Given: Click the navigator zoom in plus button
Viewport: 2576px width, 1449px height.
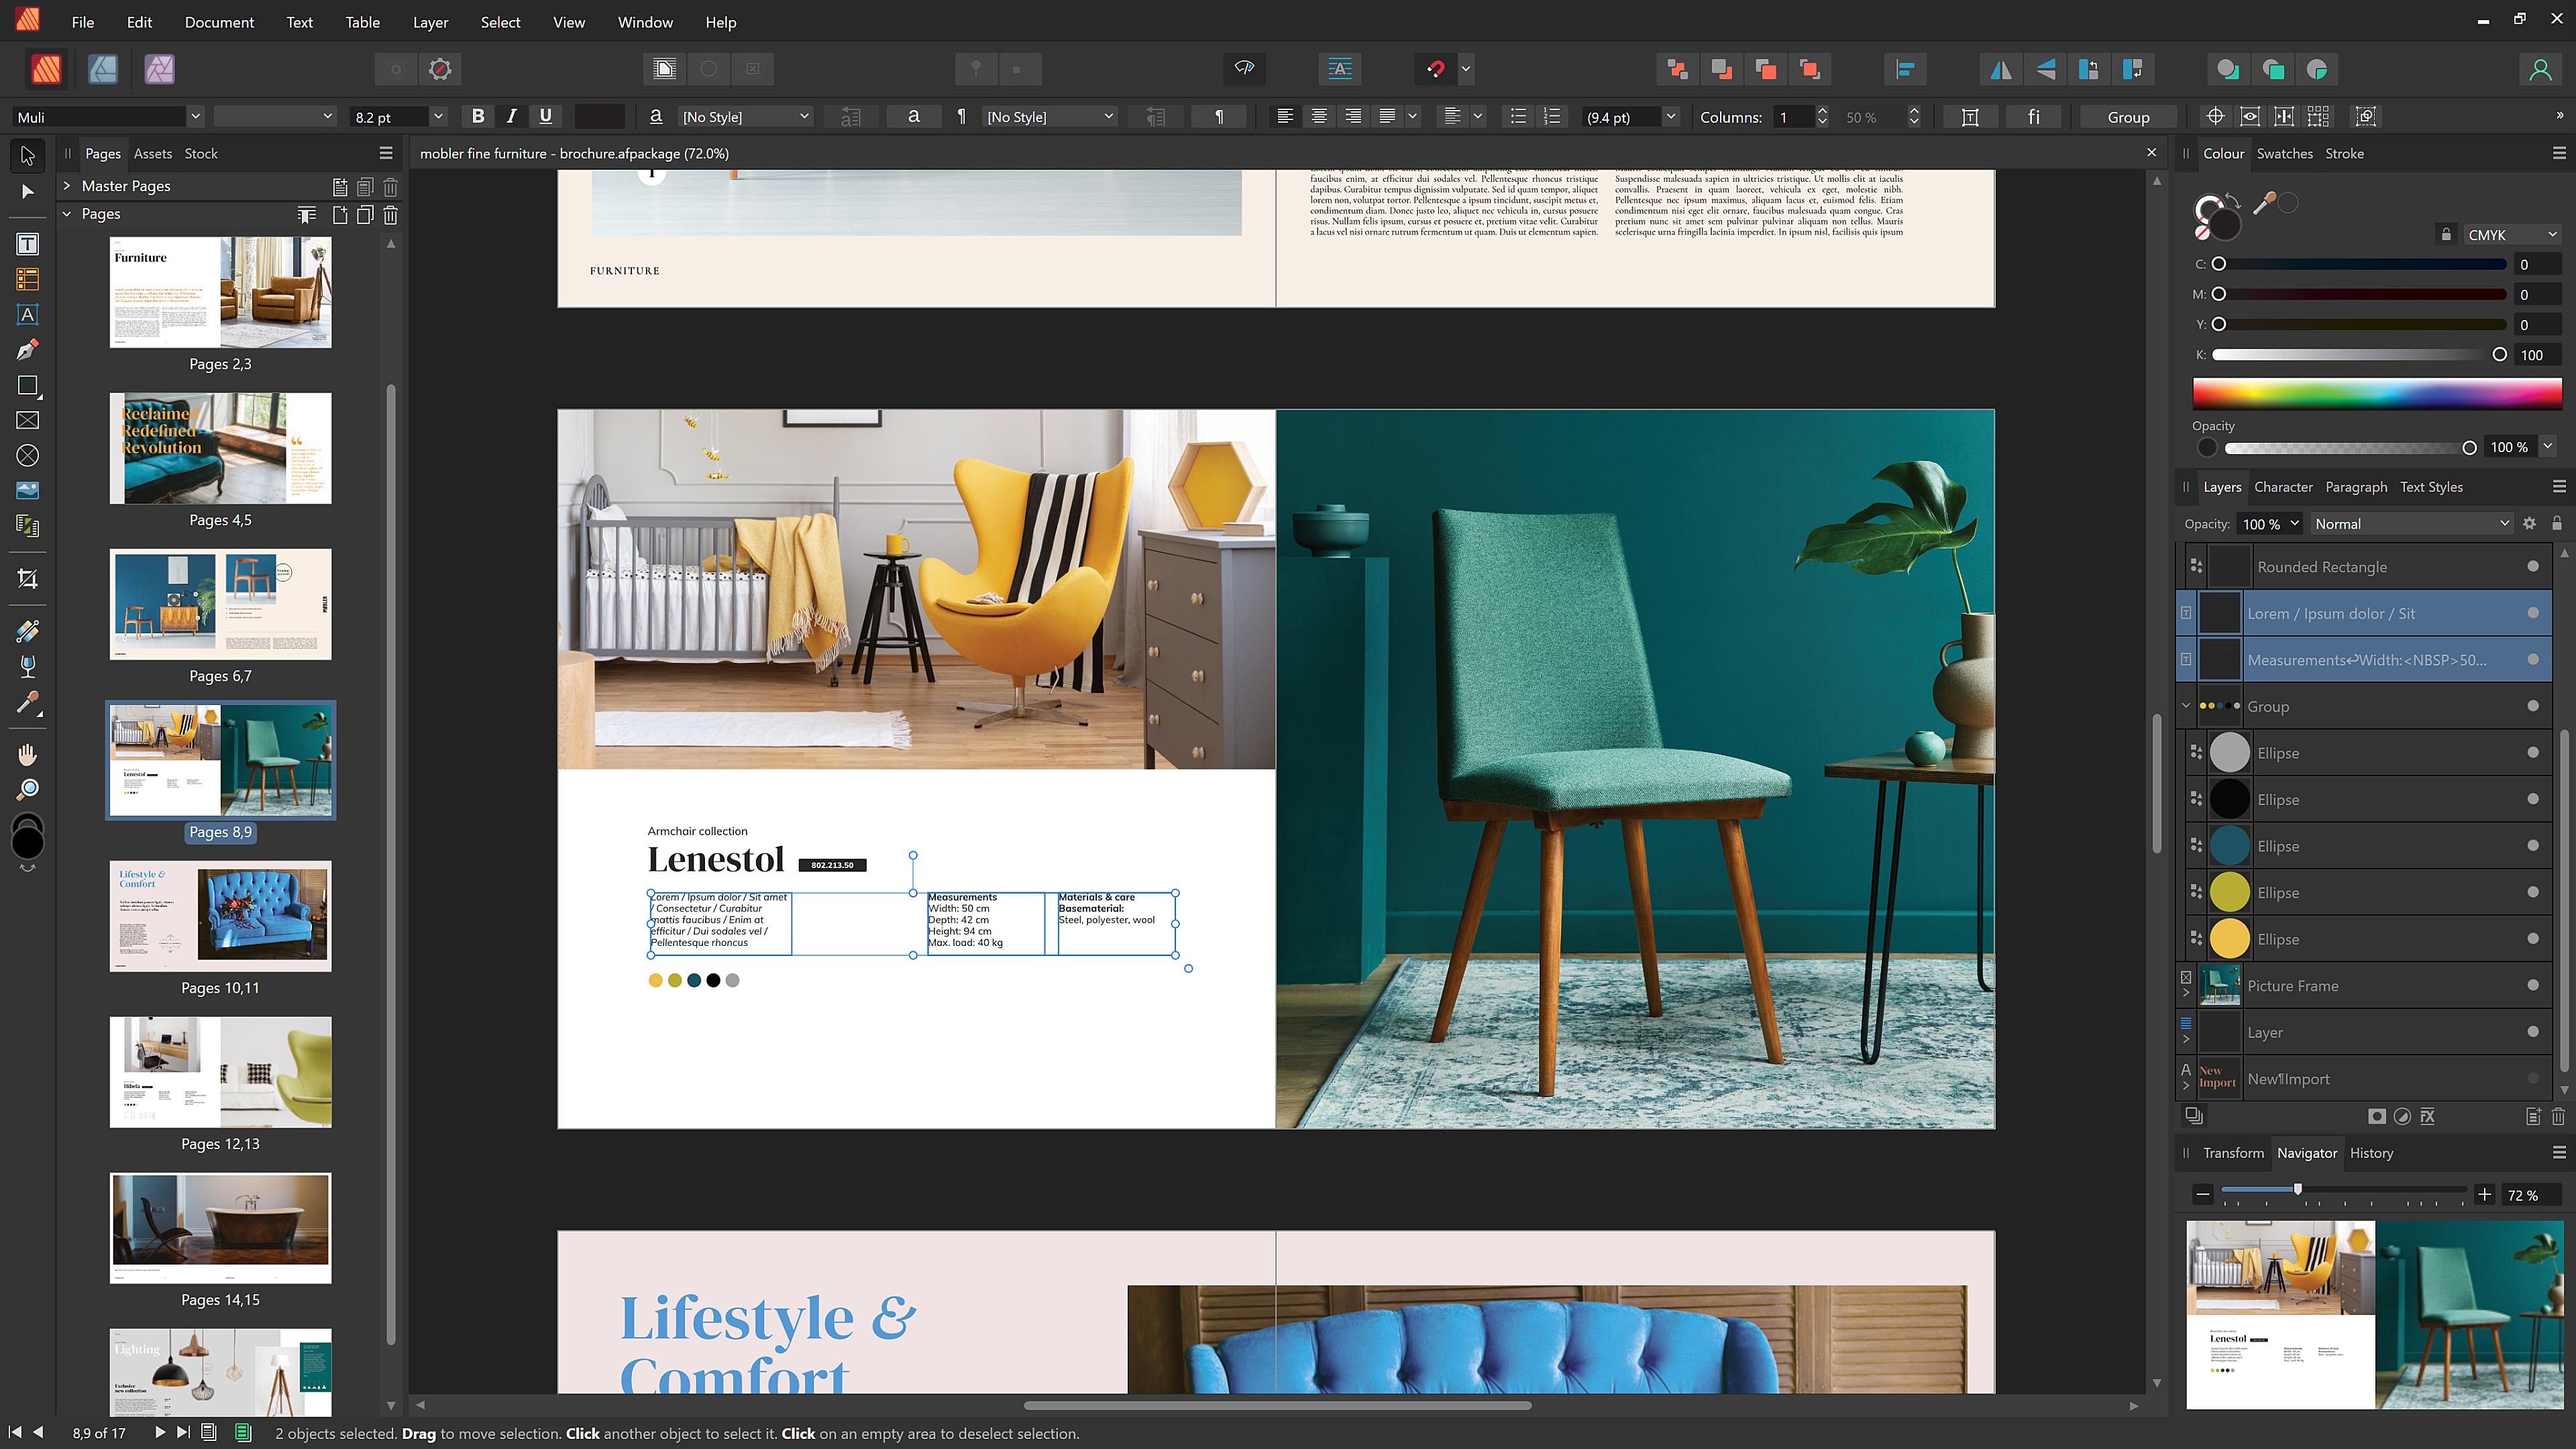Looking at the screenshot, I should tap(2484, 1195).
